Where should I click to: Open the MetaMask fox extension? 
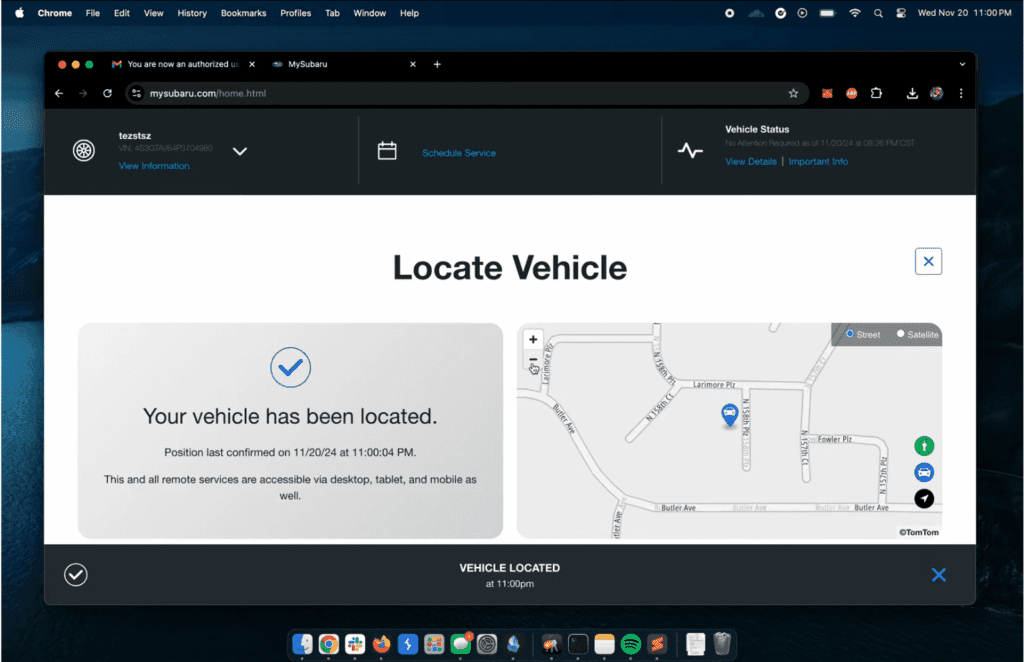point(827,93)
